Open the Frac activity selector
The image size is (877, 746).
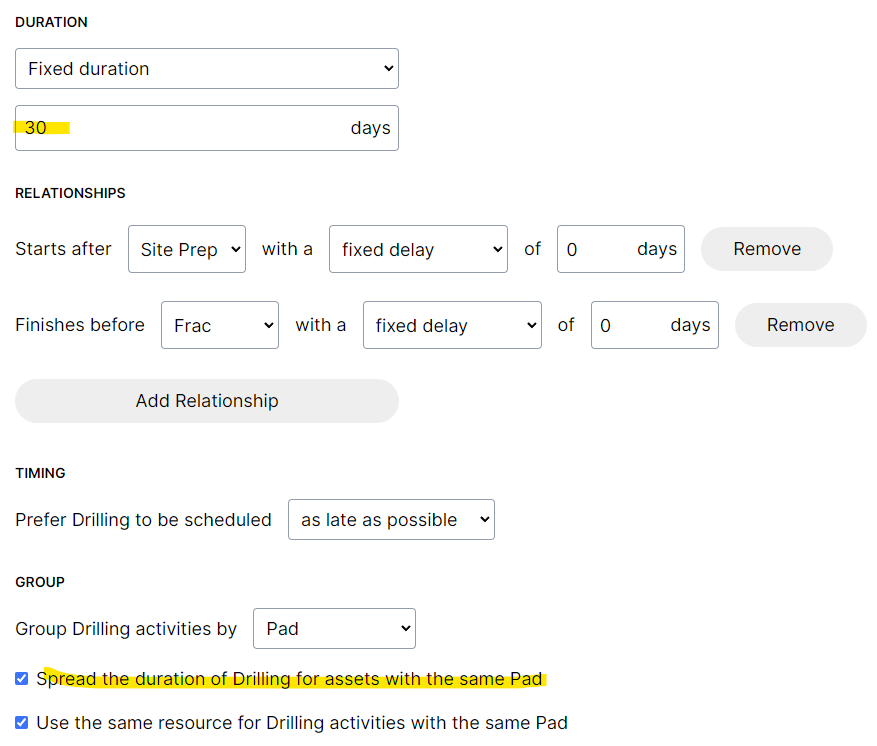[220, 325]
